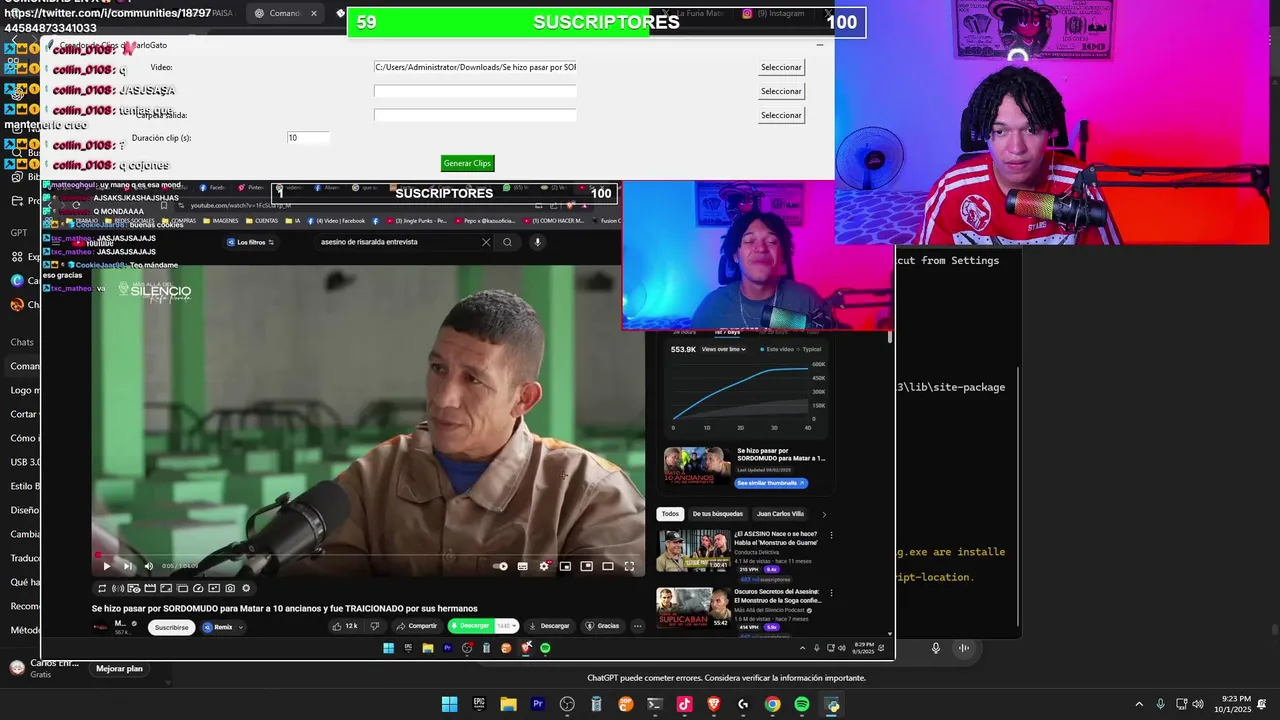Take a video screenshot with camera icon
The height and width of the screenshot is (720, 1280).
pyautogui.click(x=230, y=588)
